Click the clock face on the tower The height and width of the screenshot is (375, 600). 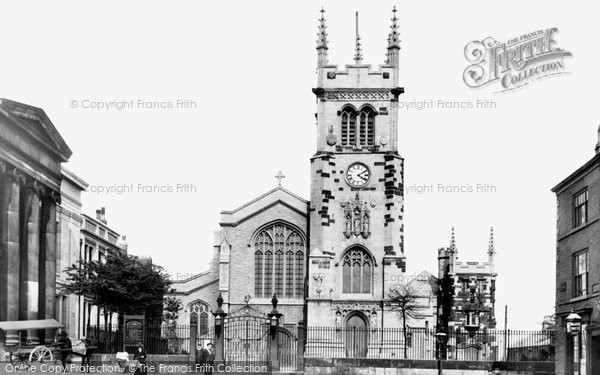tap(358, 175)
